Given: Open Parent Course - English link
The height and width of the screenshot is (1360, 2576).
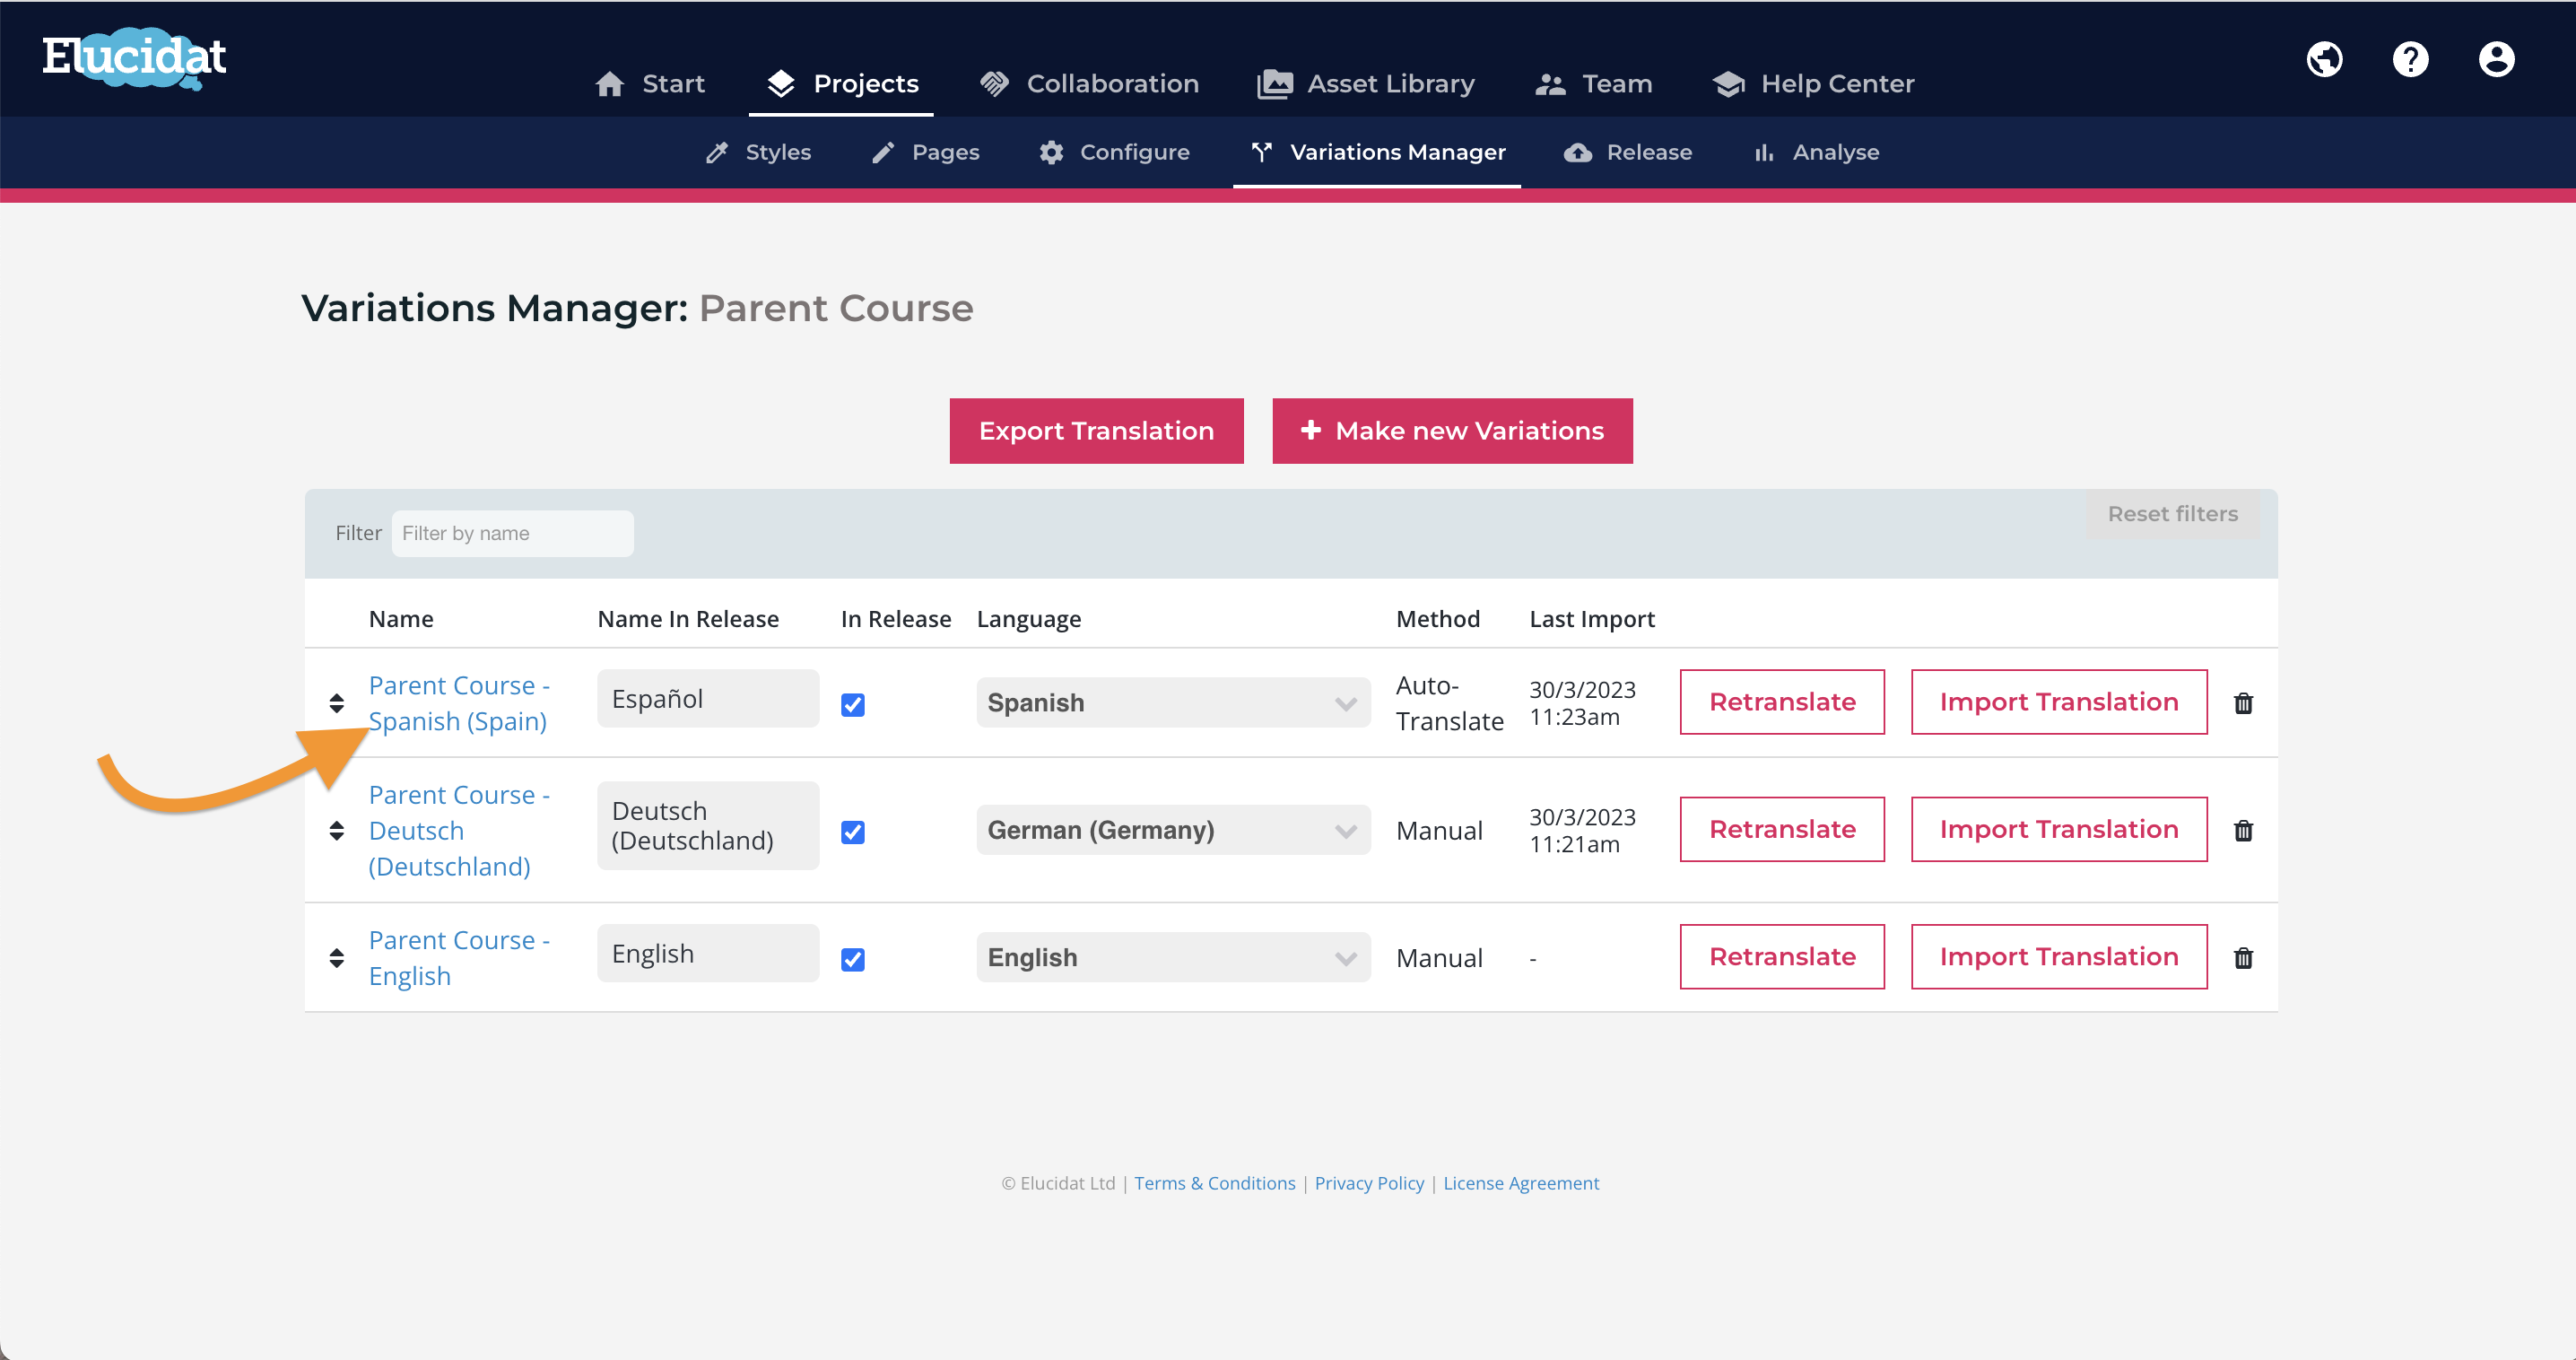Looking at the screenshot, I should coord(459,958).
